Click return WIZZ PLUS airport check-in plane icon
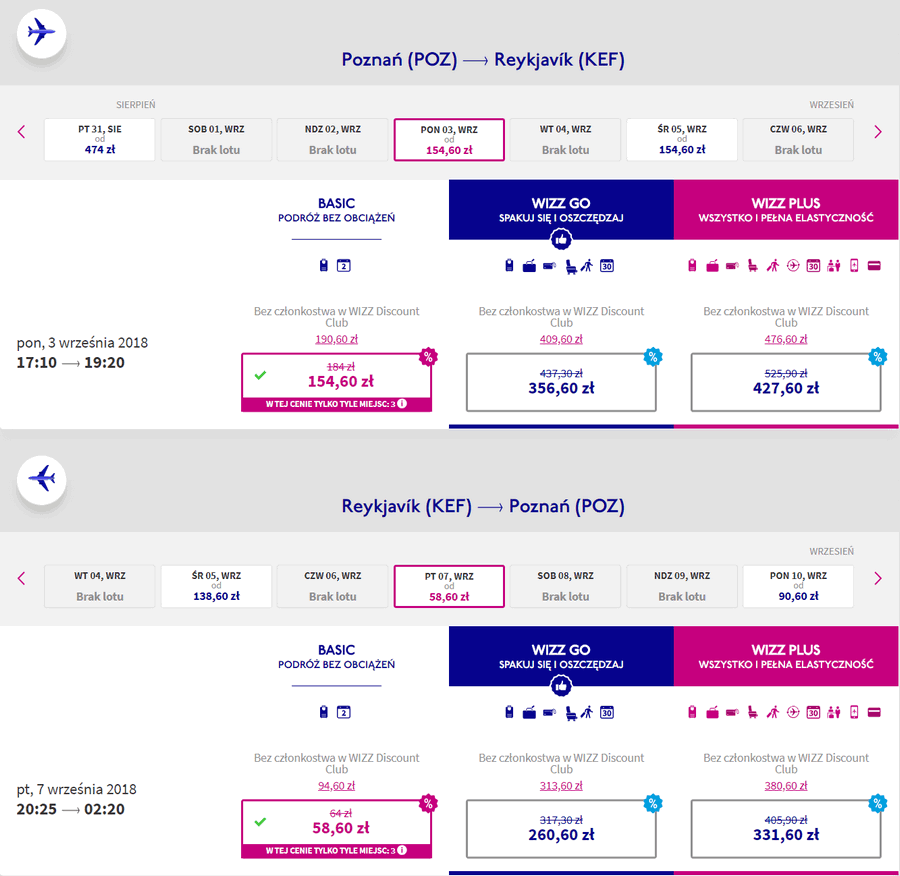Image resolution: width=900 pixels, height=876 pixels. pos(793,712)
